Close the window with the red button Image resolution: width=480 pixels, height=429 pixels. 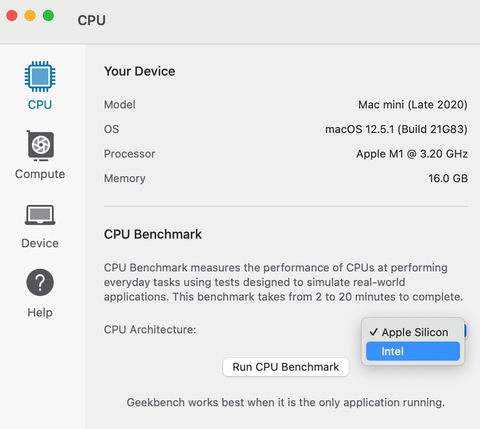coord(12,16)
